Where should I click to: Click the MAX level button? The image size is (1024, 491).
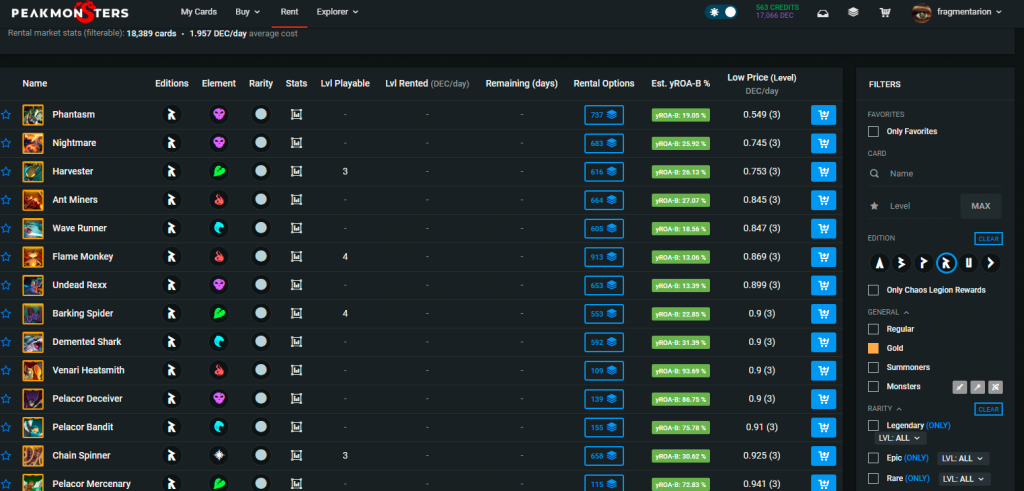point(981,206)
